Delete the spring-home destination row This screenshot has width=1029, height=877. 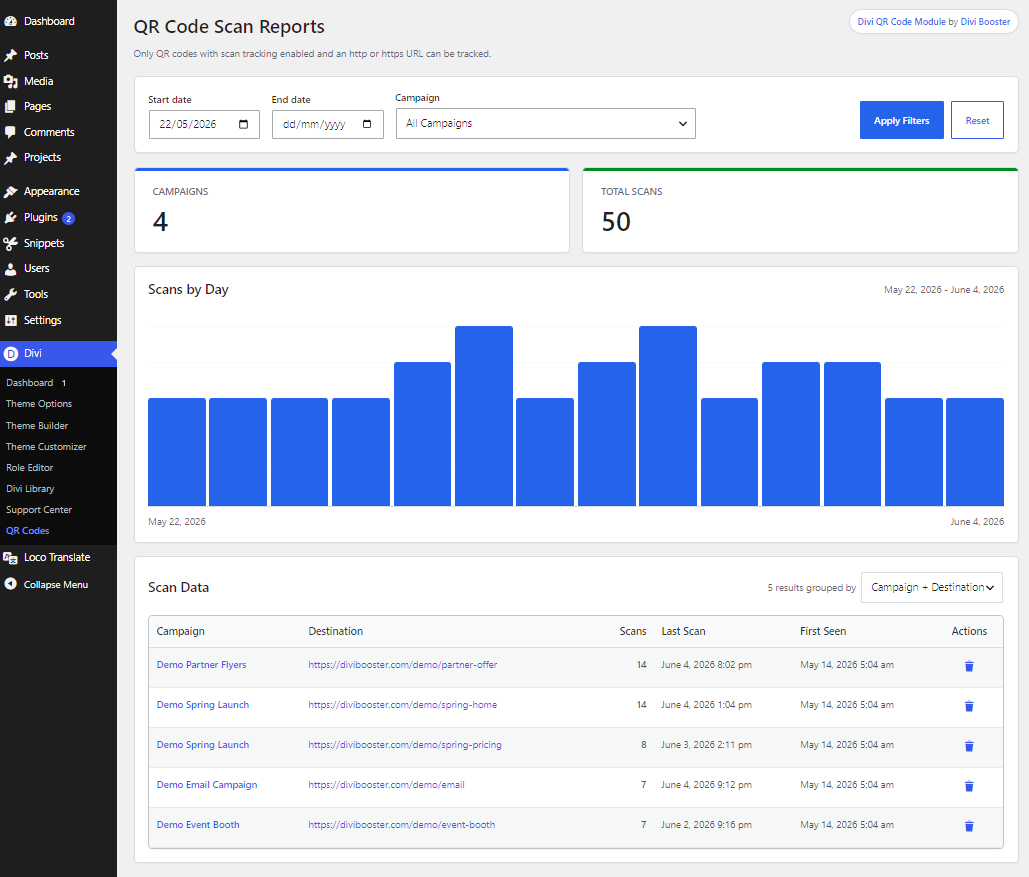tap(969, 706)
